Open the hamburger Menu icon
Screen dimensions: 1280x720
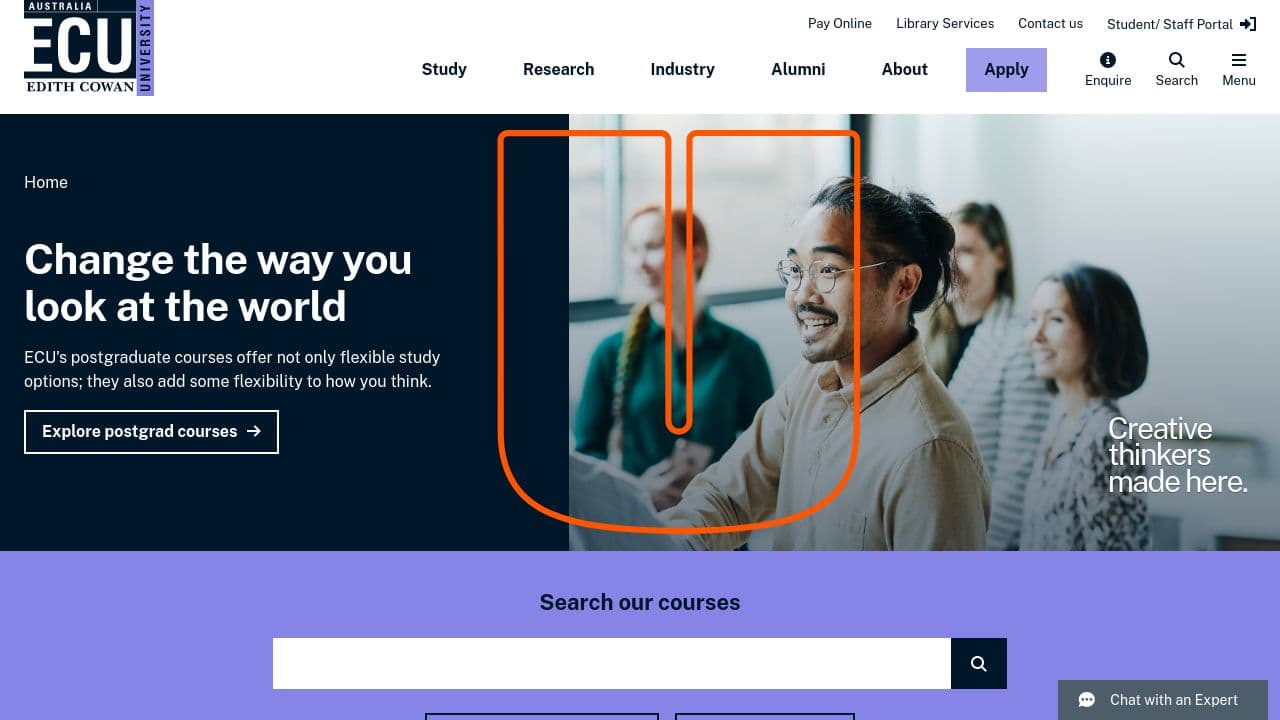pyautogui.click(x=1239, y=60)
